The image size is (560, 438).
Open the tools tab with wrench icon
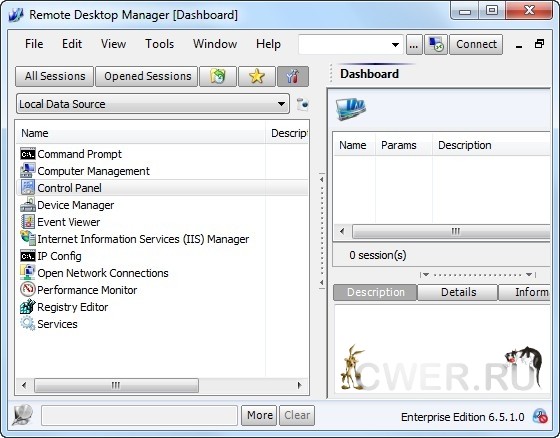[293, 76]
